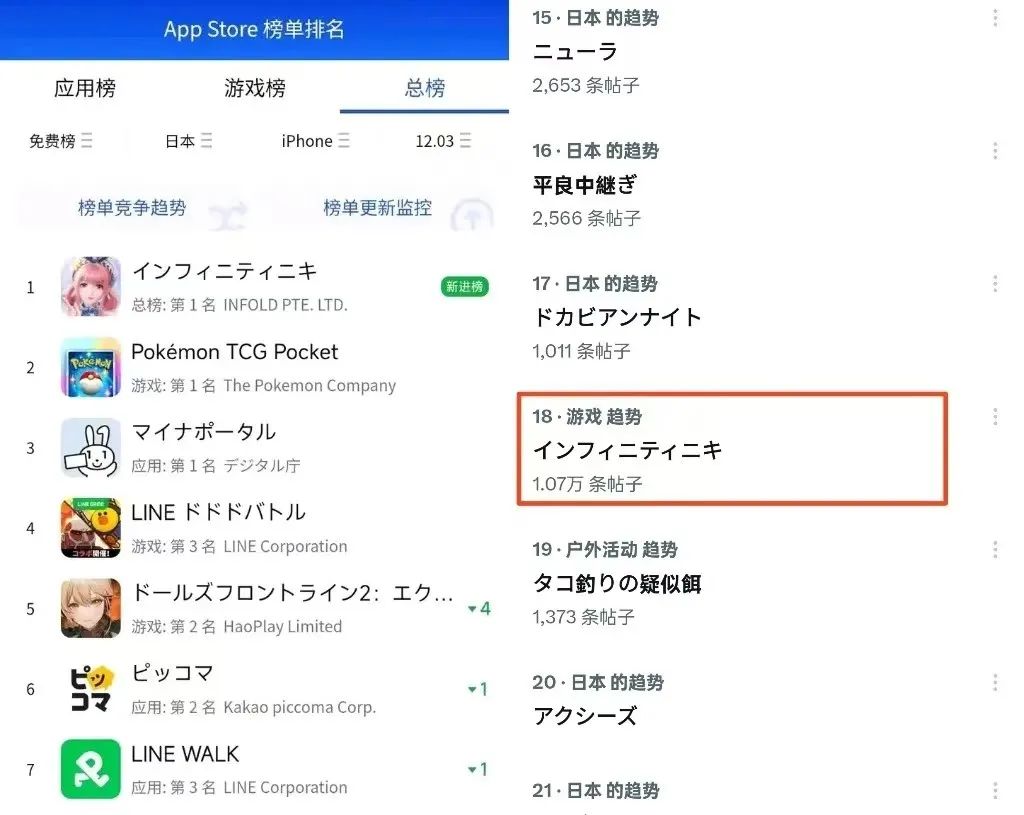Viewport: 1024px width, 815px height.
Task: Click the 榜单竞争趋势 button
Action: pyautogui.click(x=132, y=208)
